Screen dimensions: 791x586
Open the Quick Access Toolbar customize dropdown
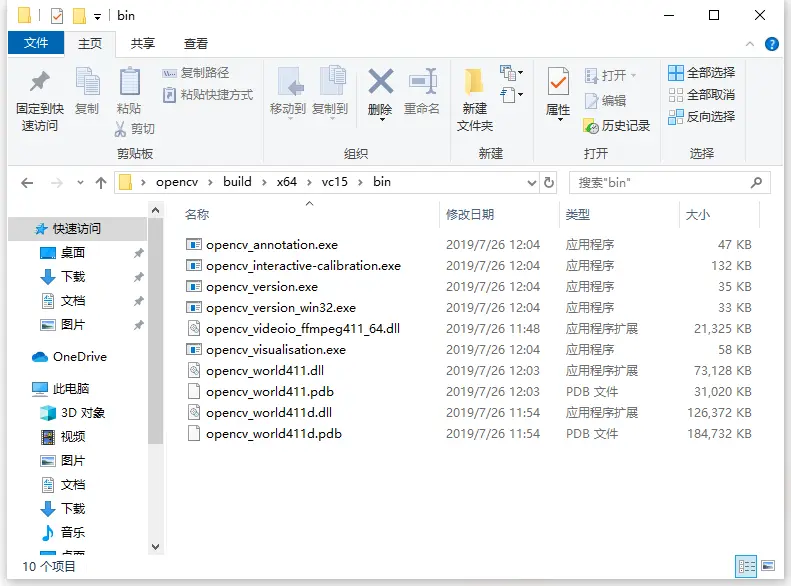coord(98,17)
